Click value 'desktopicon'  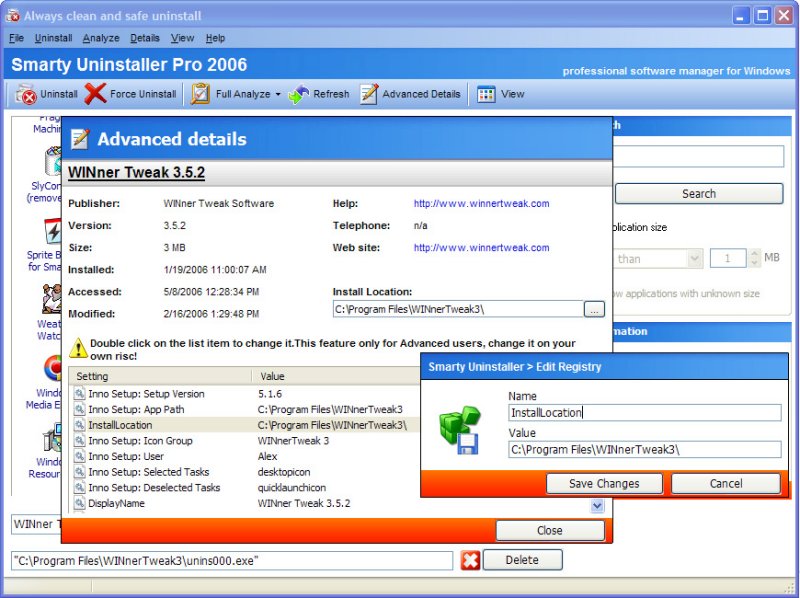point(284,472)
